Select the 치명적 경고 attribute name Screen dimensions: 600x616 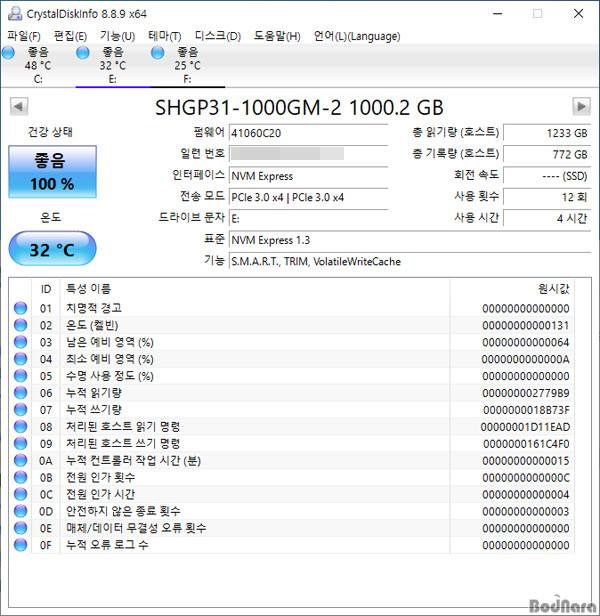(94, 308)
